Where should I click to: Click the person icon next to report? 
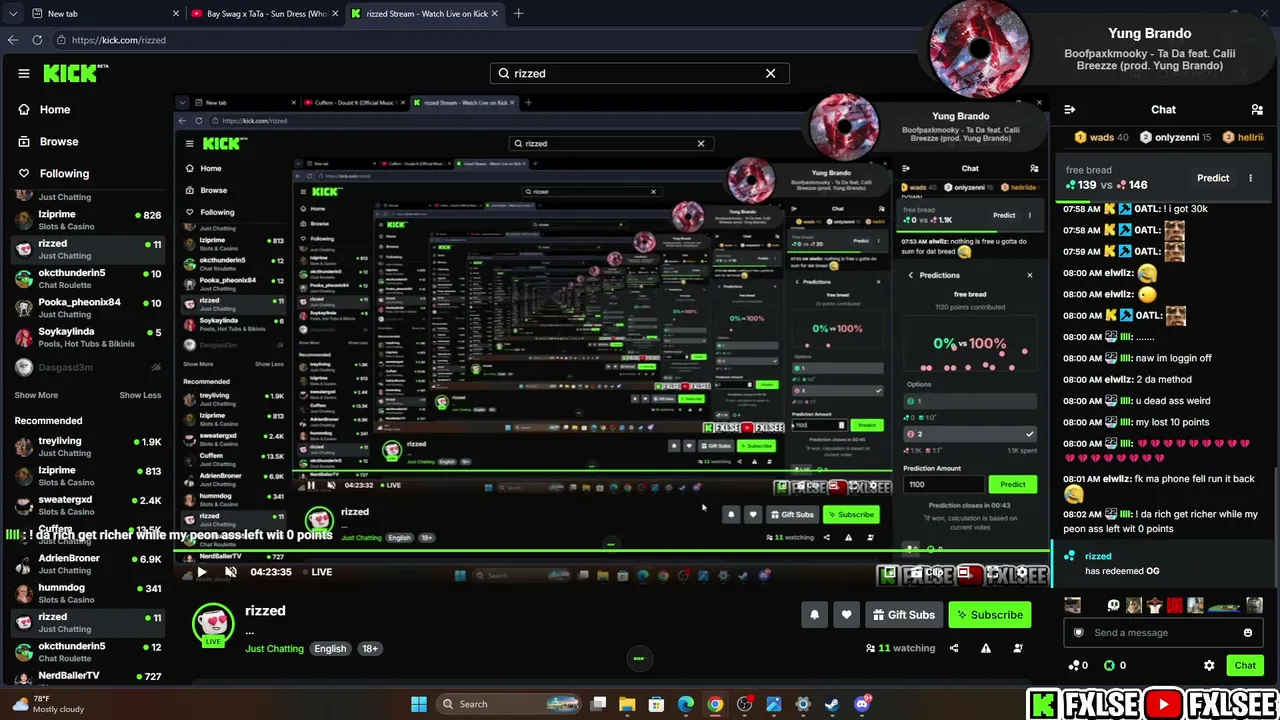[x=1018, y=648]
